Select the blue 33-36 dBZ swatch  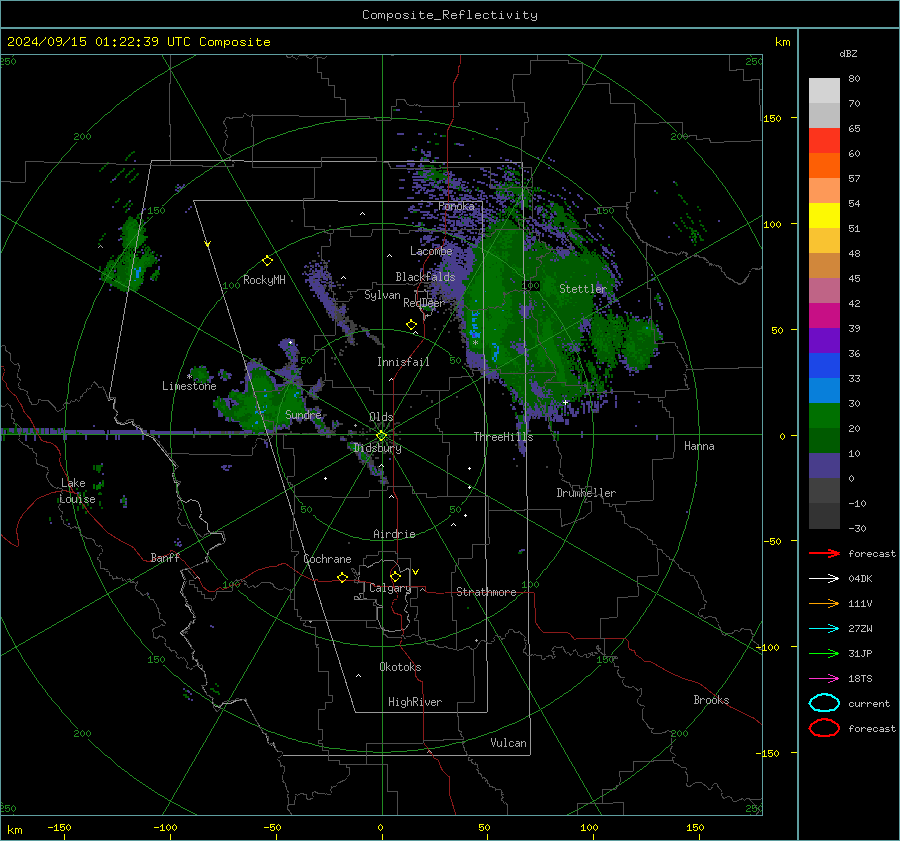coord(824,366)
